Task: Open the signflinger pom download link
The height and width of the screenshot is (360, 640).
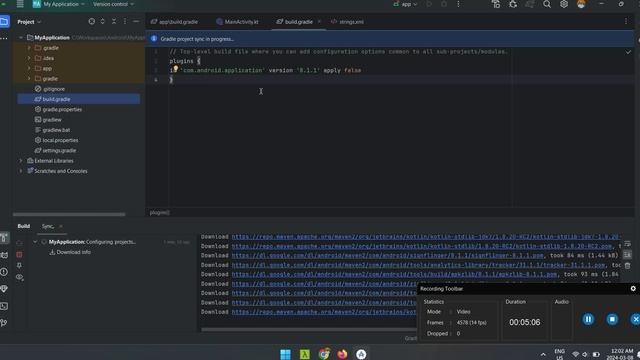Action: click(387, 256)
